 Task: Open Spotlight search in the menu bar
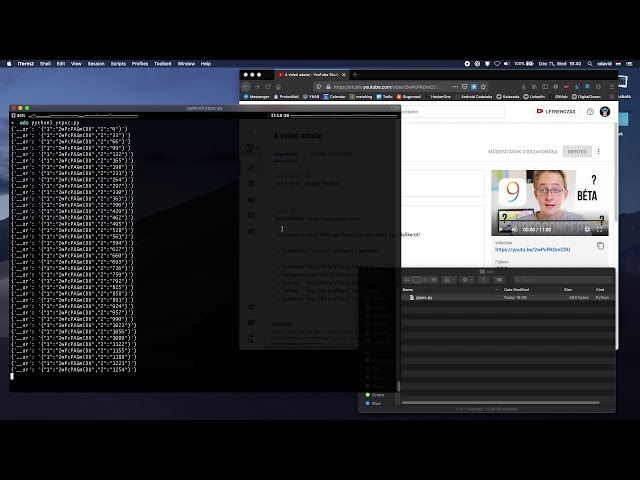[590, 64]
